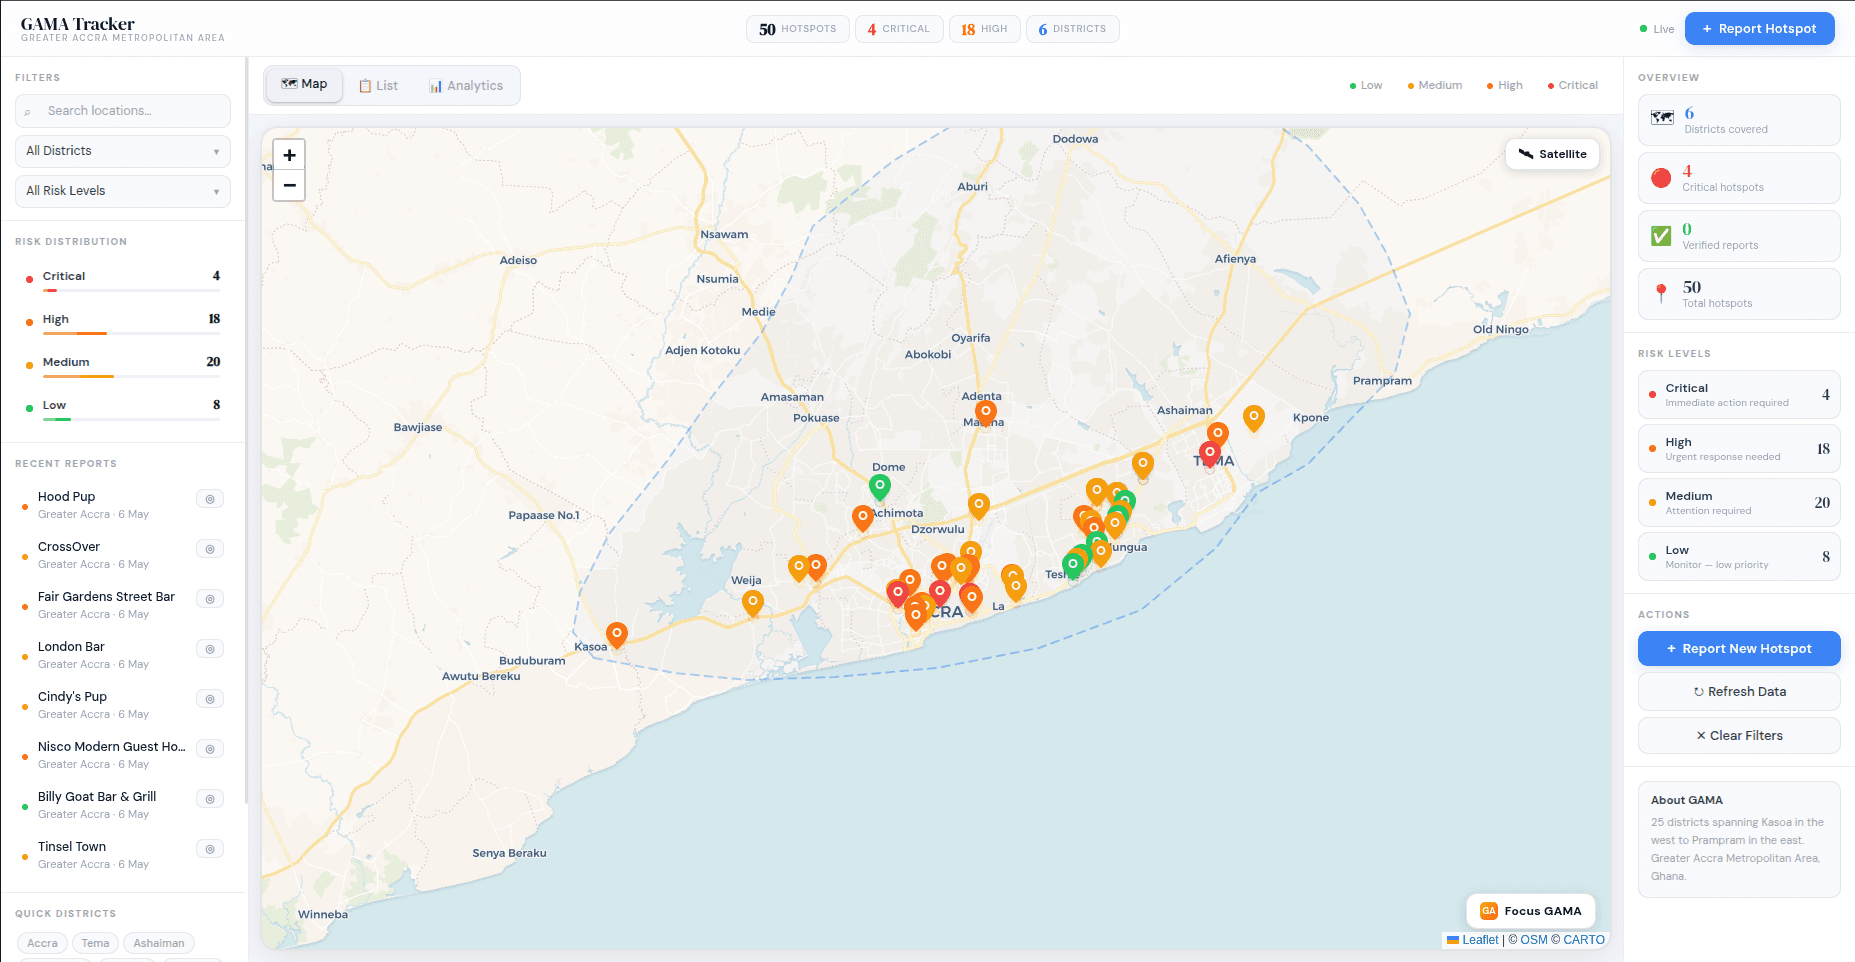Click the yellow marker near Dzorwulu
Screen dimensions: 1855x962
click(x=979, y=506)
